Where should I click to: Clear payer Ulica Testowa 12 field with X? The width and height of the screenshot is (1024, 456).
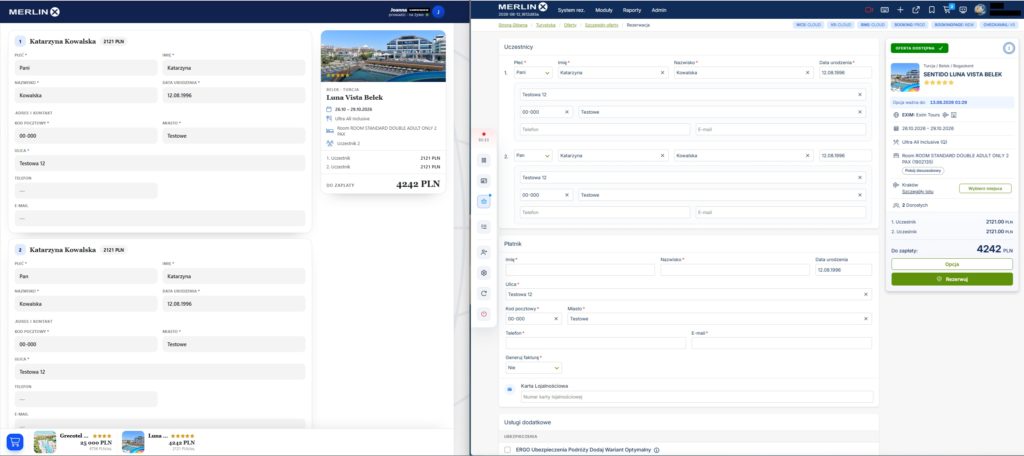pos(867,295)
